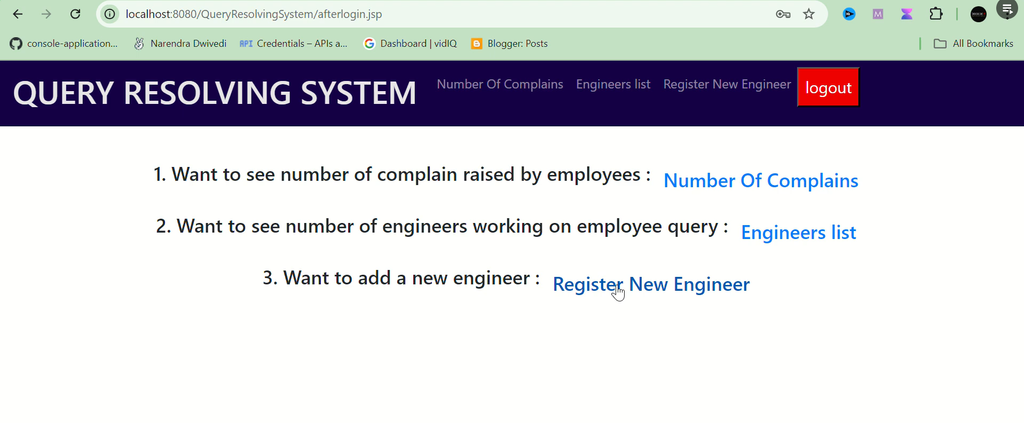Open the Dashboard | vidIQ bookmark
Screen dimensions: 1024x423
pos(410,44)
